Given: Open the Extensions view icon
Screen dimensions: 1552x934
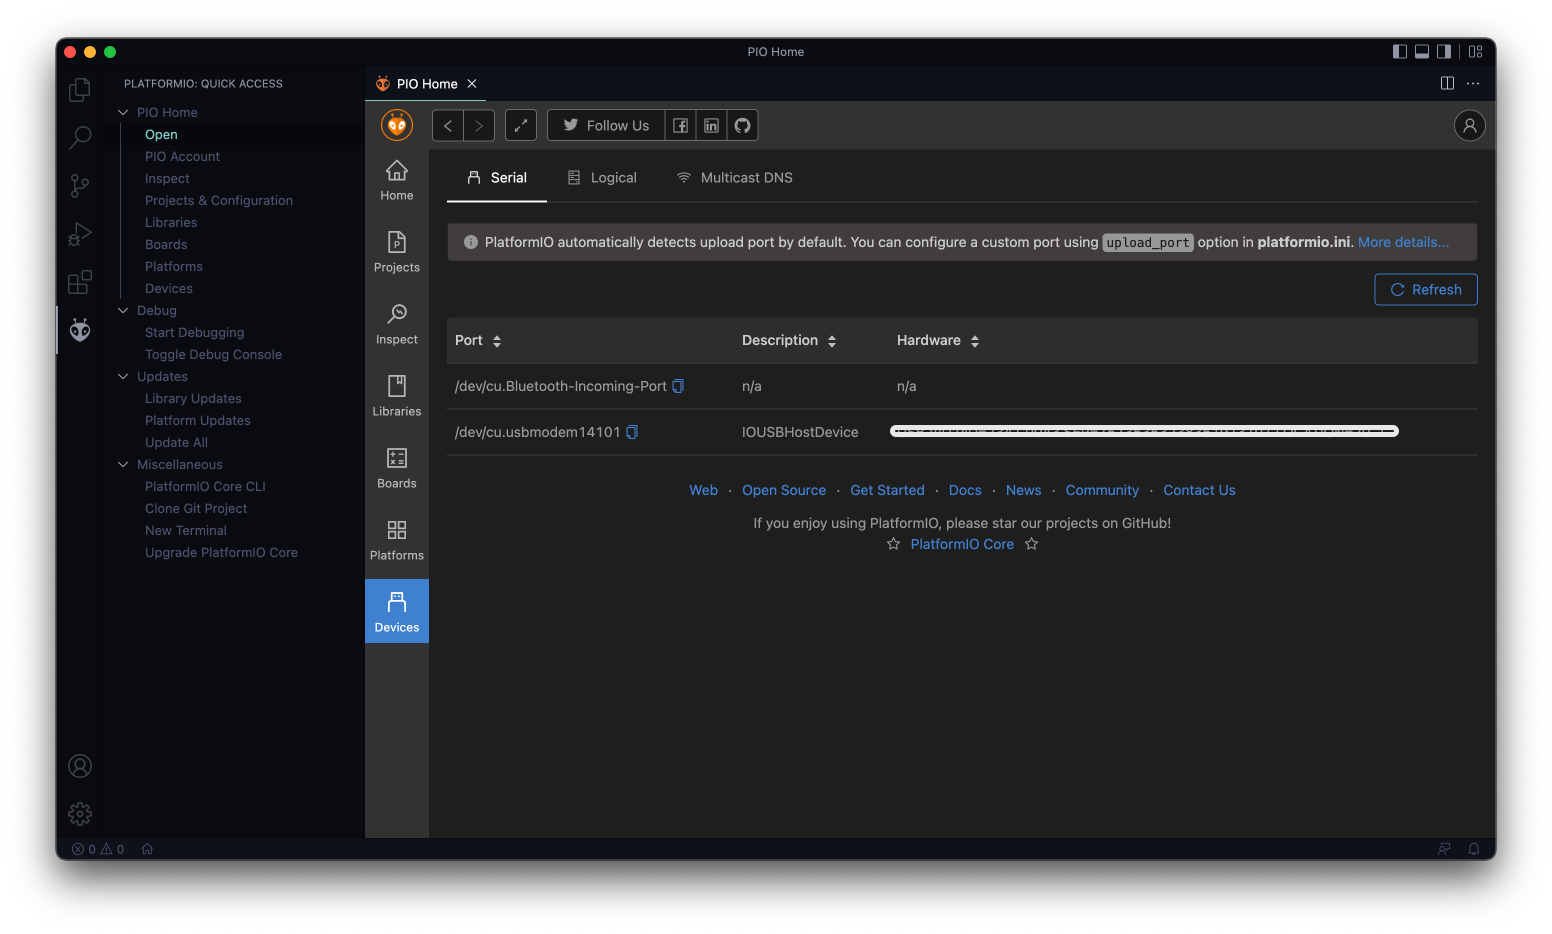Looking at the screenshot, I should pyautogui.click(x=80, y=282).
